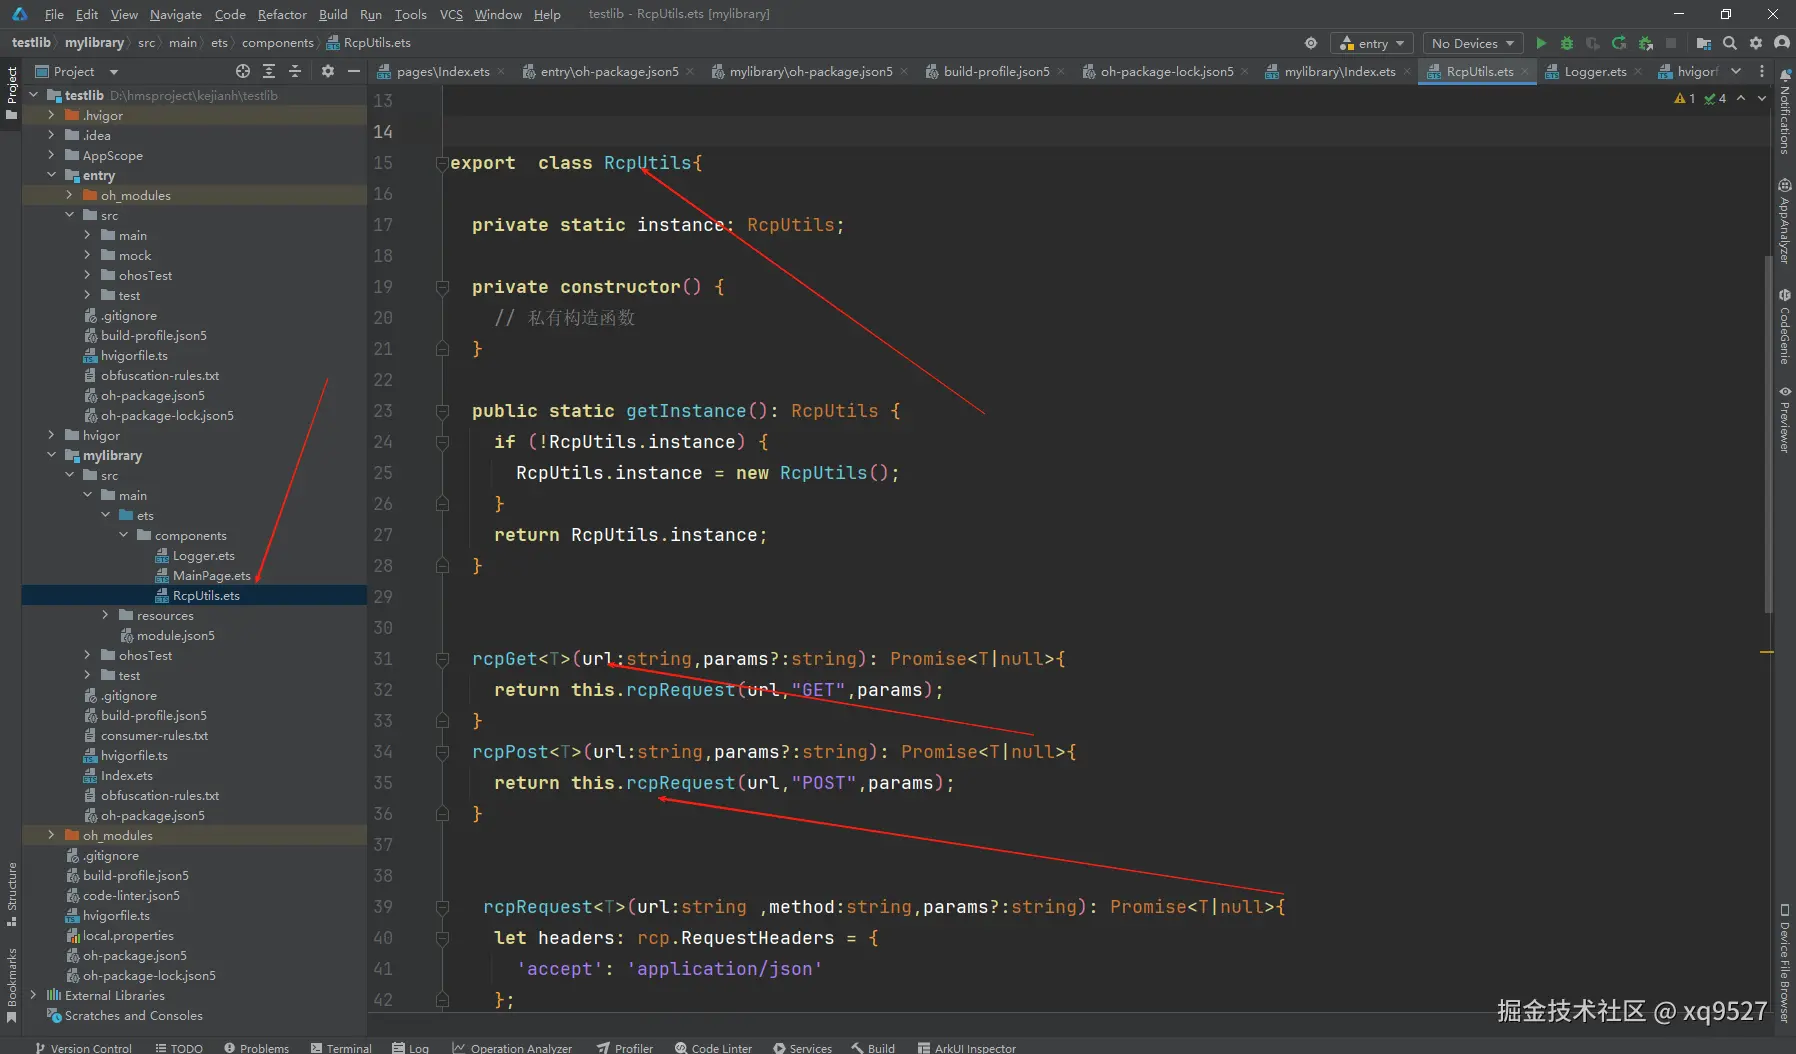This screenshot has width=1796, height=1054.
Task: Open the Device File Browser panel
Action: click(x=1785, y=962)
